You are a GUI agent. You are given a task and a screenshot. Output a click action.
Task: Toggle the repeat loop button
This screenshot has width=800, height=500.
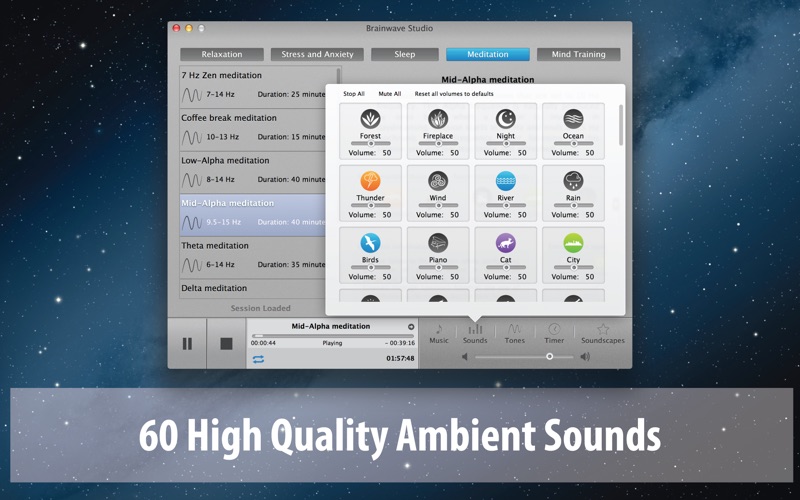pos(258,359)
